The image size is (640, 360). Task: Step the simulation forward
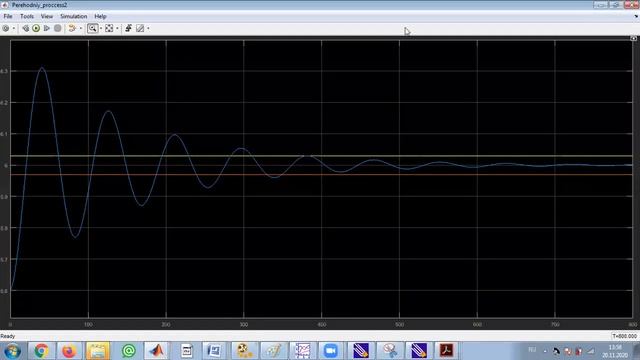pyautogui.click(x=47, y=28)
